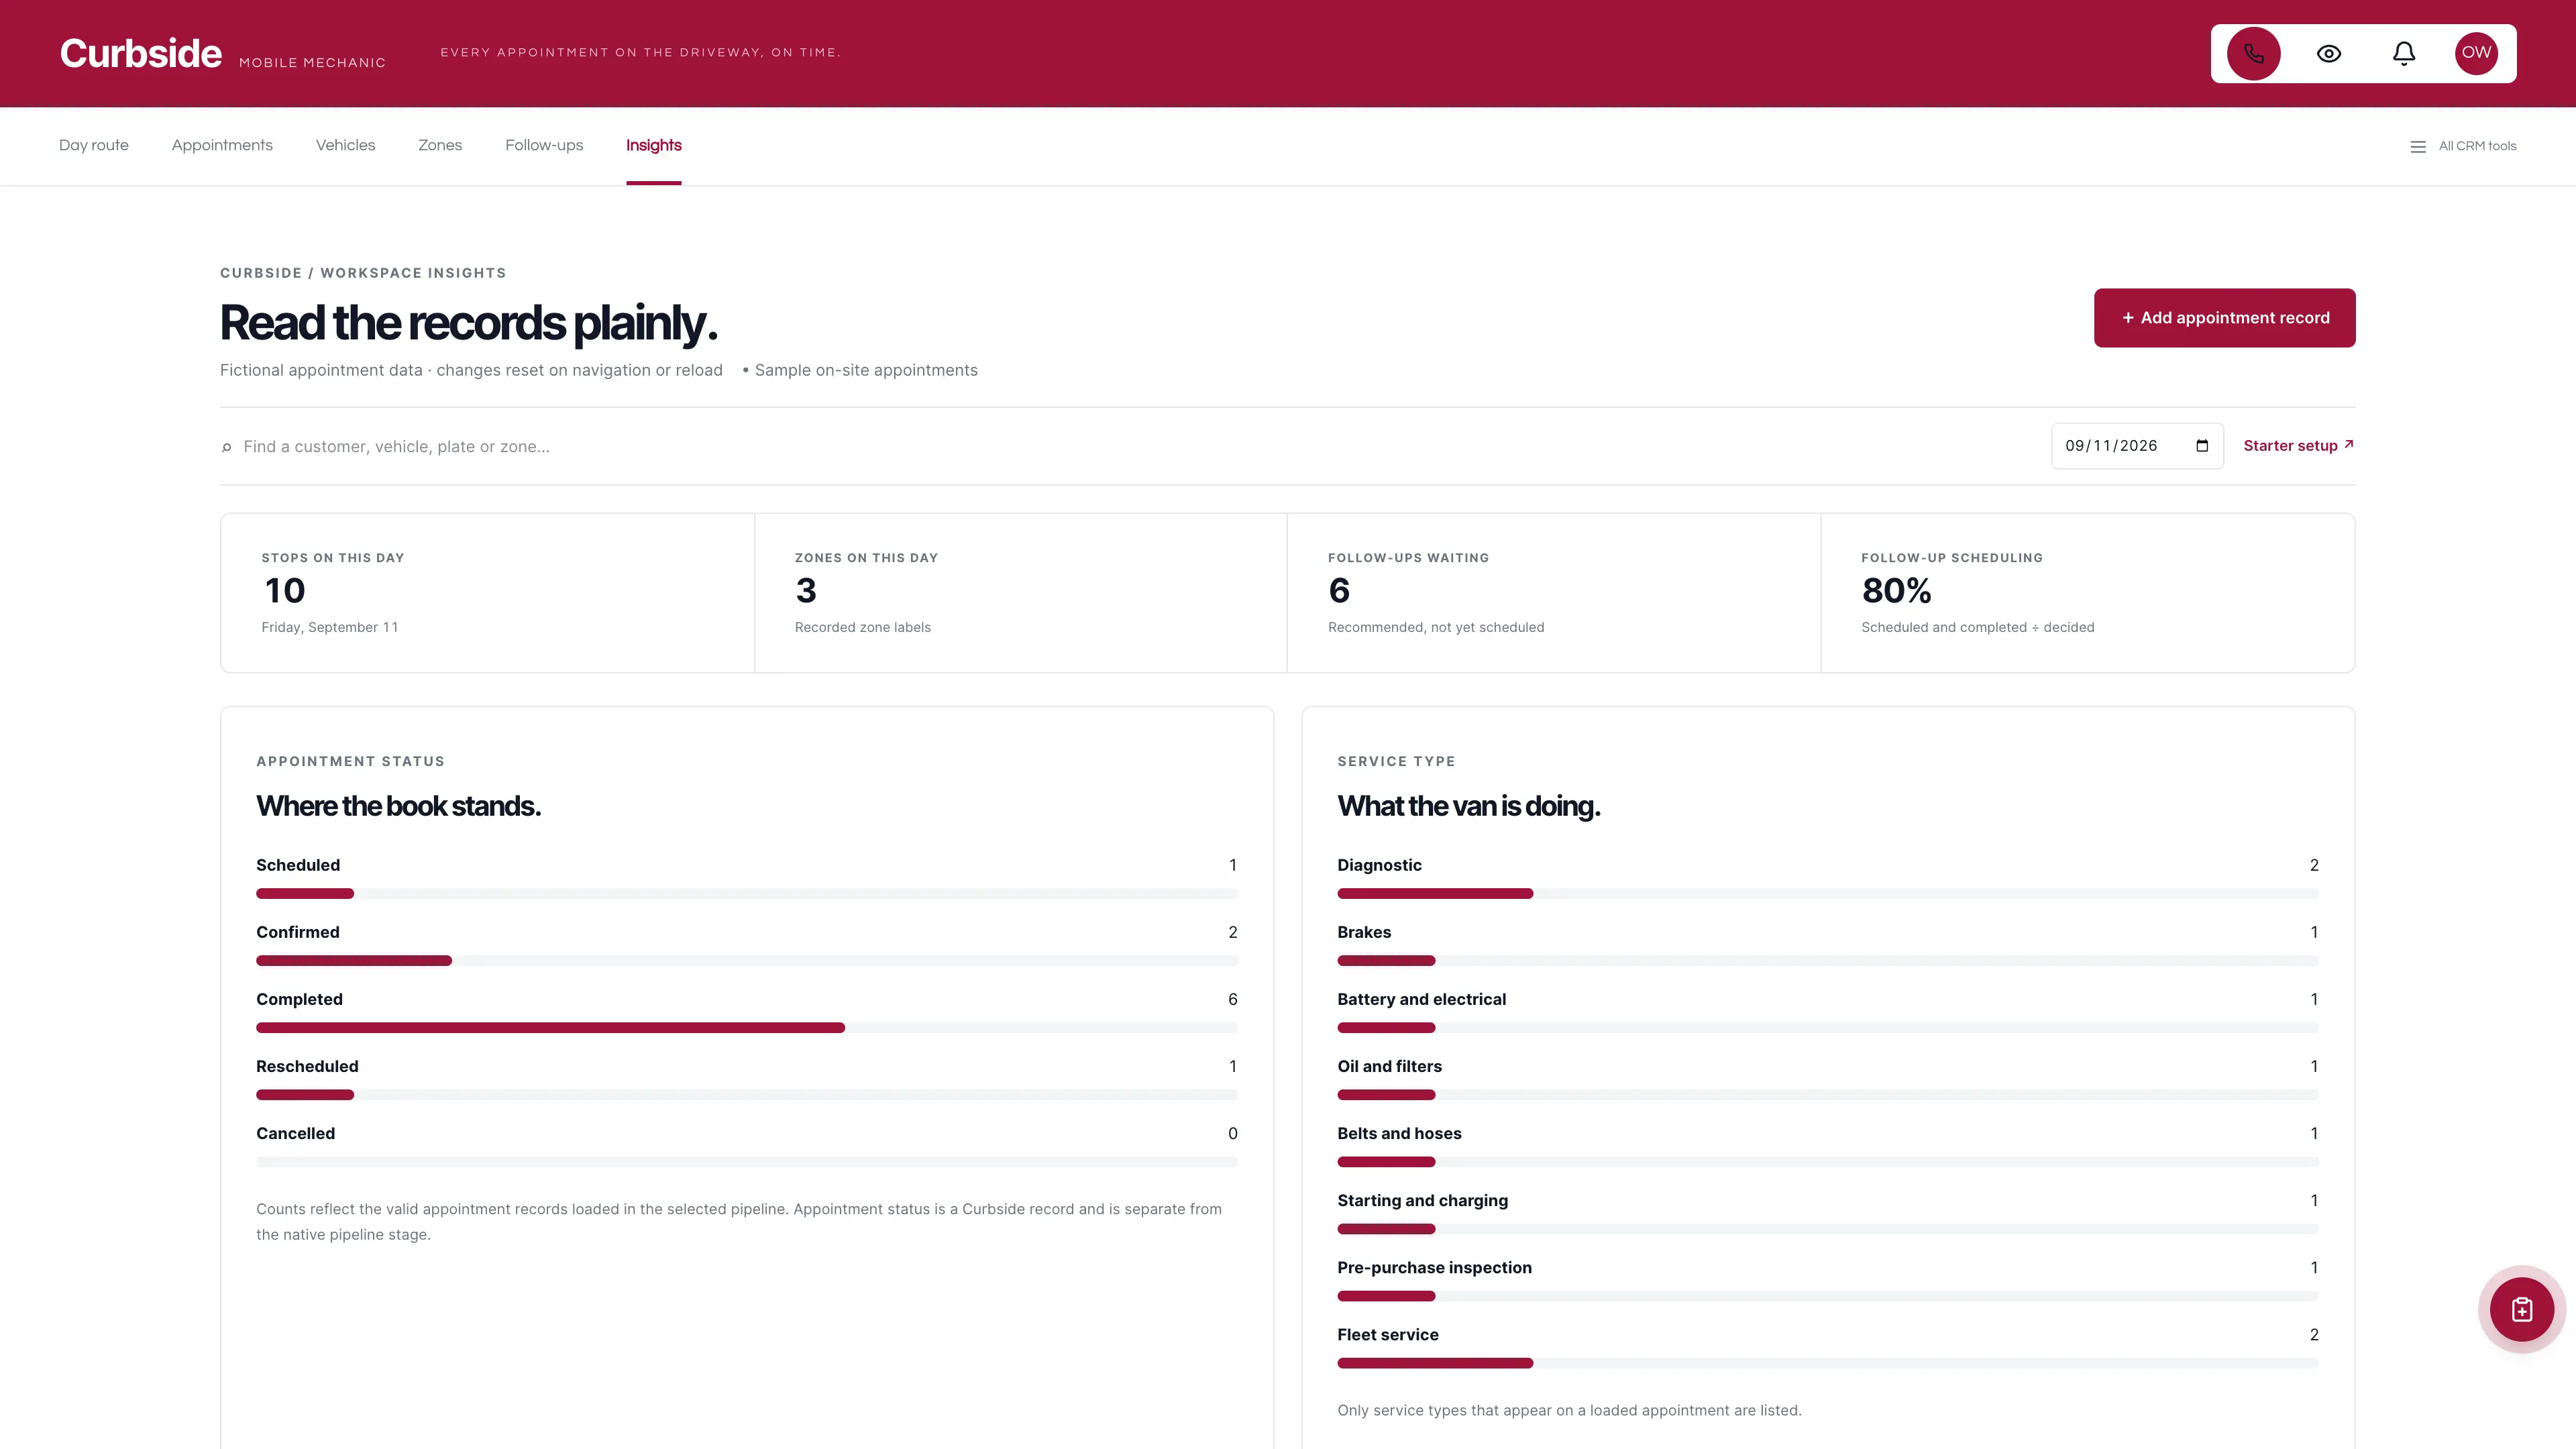
Task: Switch to Day route tab
Action: coord(94,145)
